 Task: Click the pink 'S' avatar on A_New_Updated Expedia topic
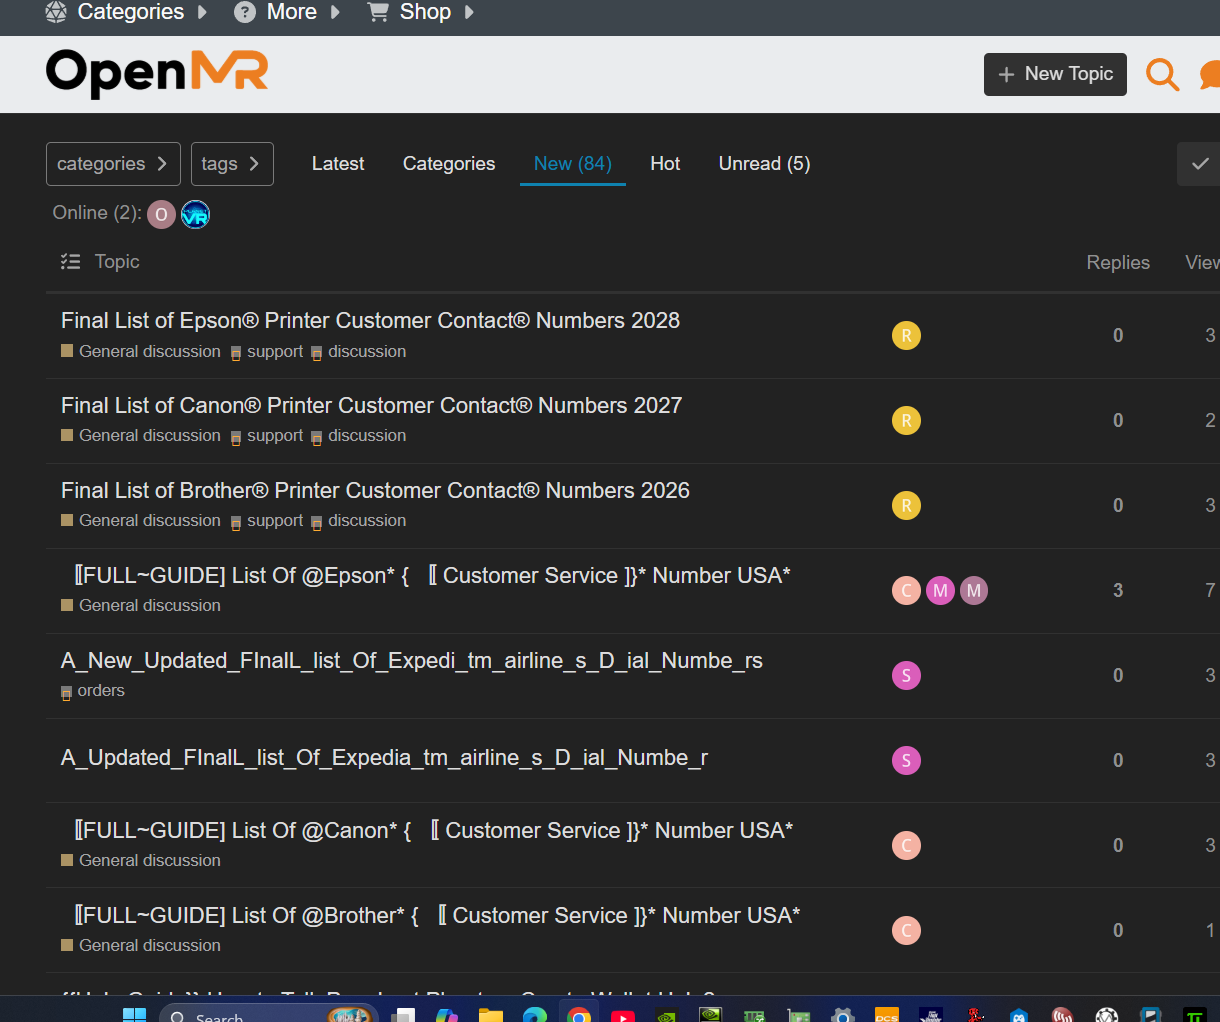[906, 676]
